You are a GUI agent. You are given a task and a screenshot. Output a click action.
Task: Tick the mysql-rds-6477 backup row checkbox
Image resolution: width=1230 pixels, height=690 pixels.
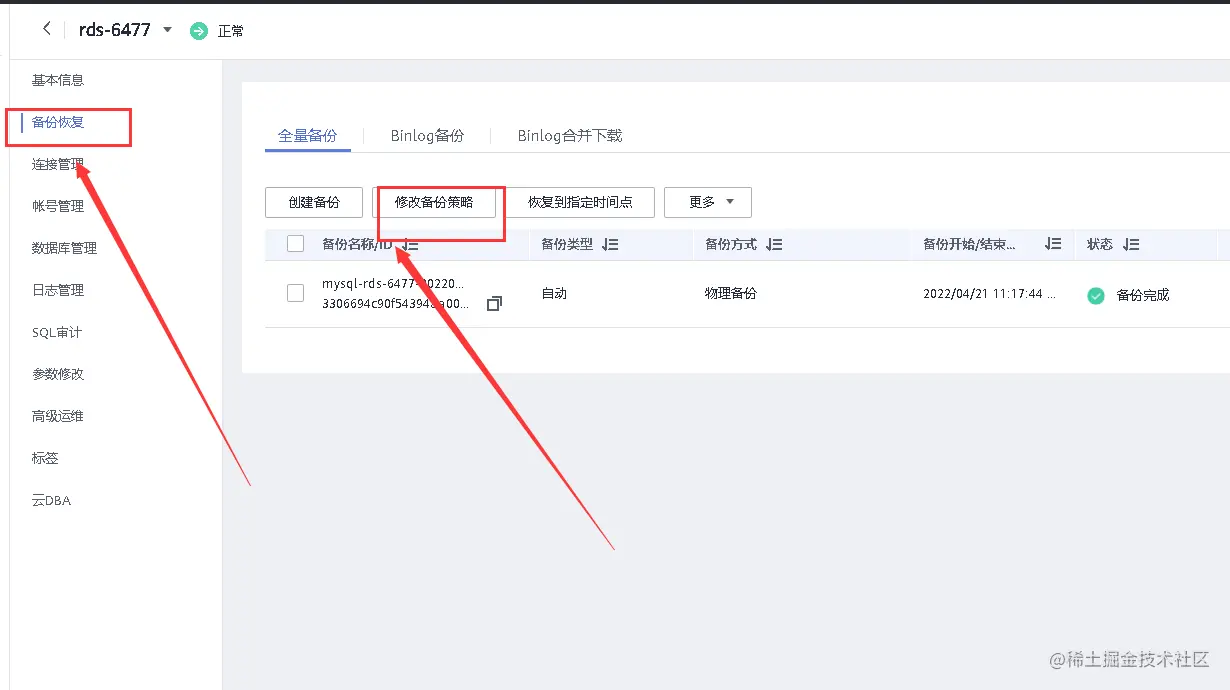(295, 293)
